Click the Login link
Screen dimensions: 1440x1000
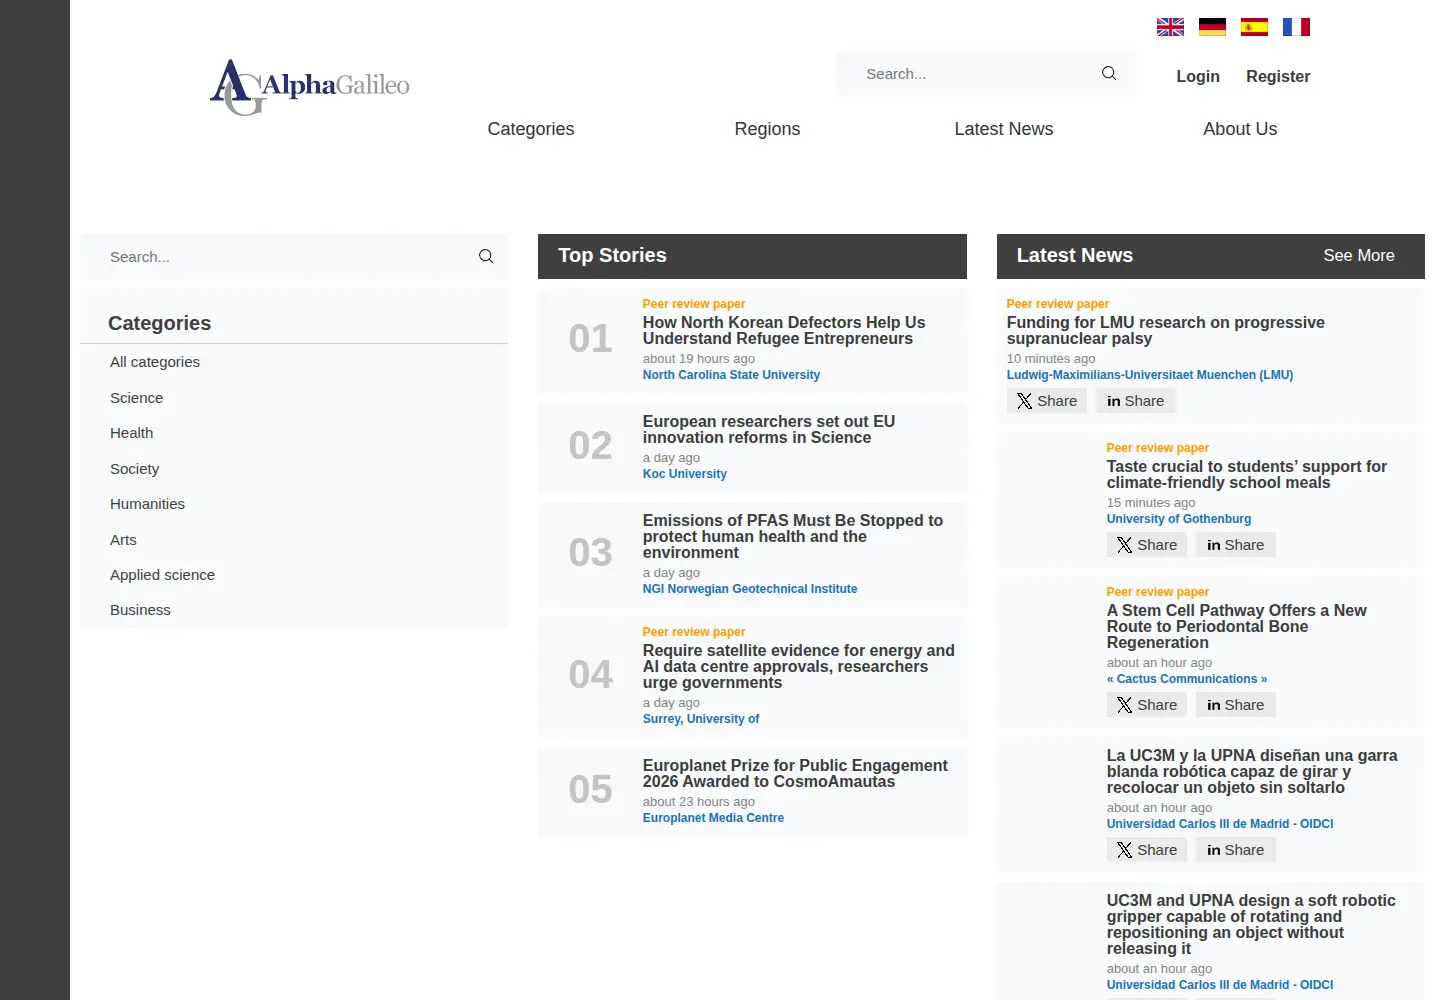click(x=1198, y=76)
